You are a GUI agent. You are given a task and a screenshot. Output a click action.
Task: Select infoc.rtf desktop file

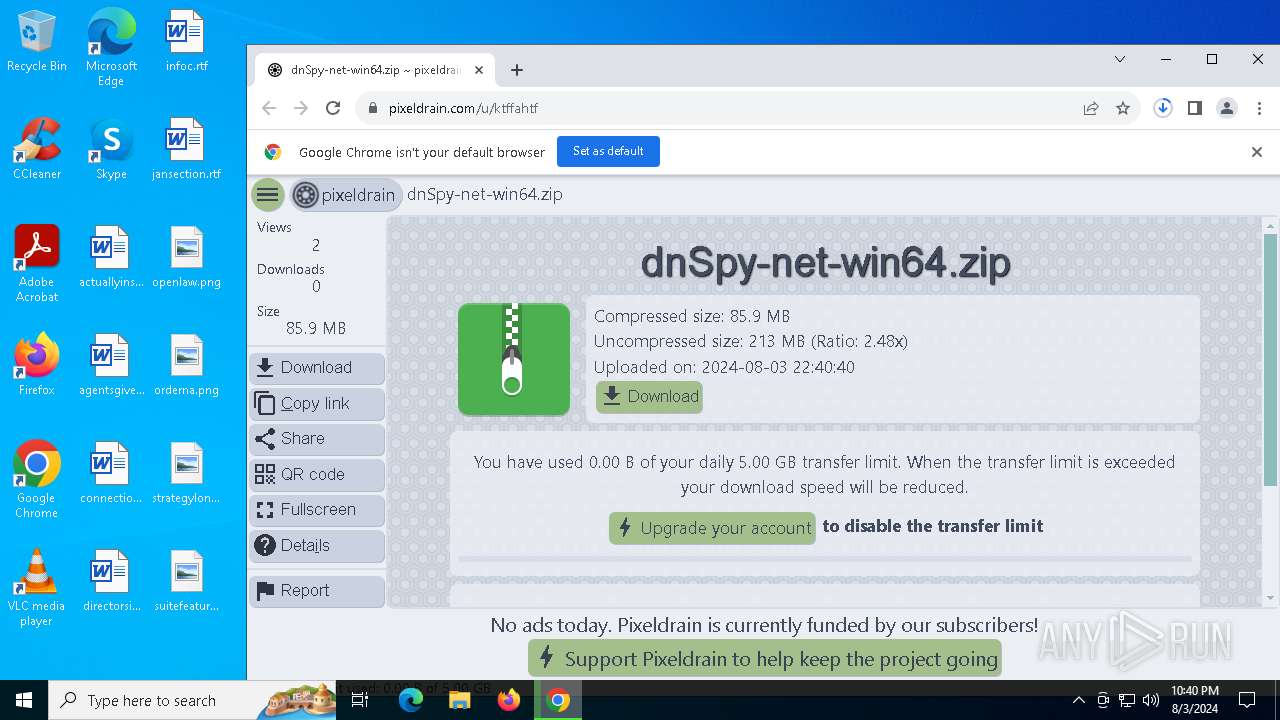pyautogui.click(x=186, y=42)
